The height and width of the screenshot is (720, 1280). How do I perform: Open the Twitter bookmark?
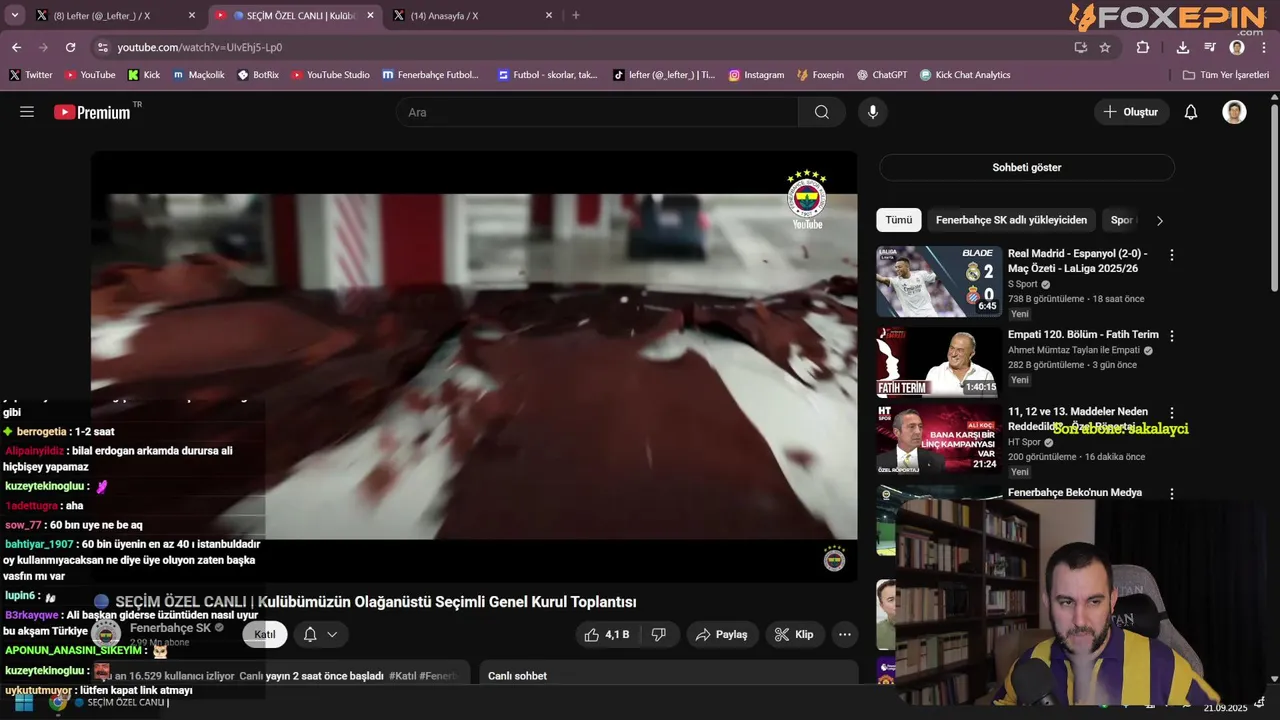point(31,75)
